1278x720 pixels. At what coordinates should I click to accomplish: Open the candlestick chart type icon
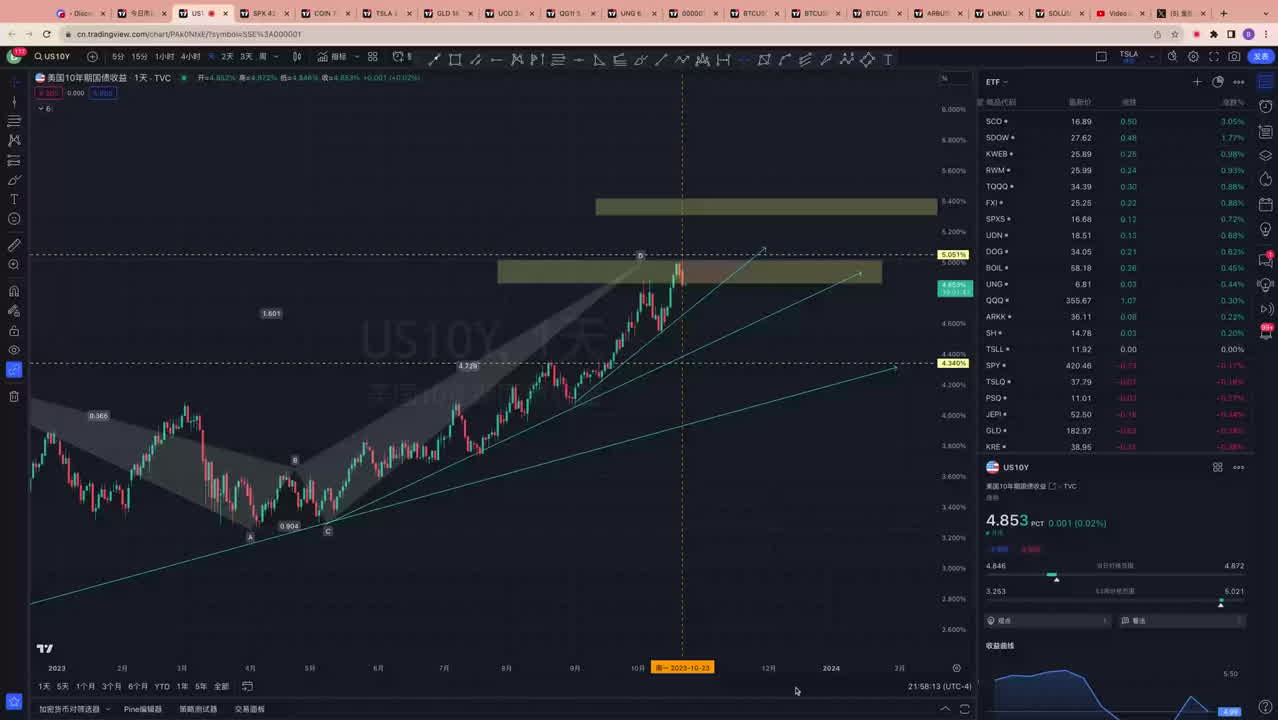(x=296, y=57)
